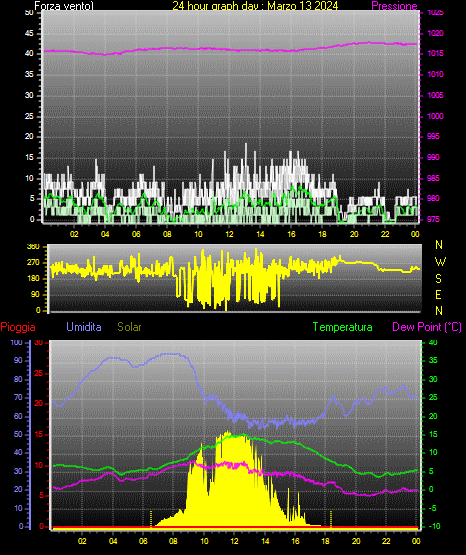The width and height of the screenshot is (466, 555).
Task: Click the S wind direction letter
Action: [438, 279]
